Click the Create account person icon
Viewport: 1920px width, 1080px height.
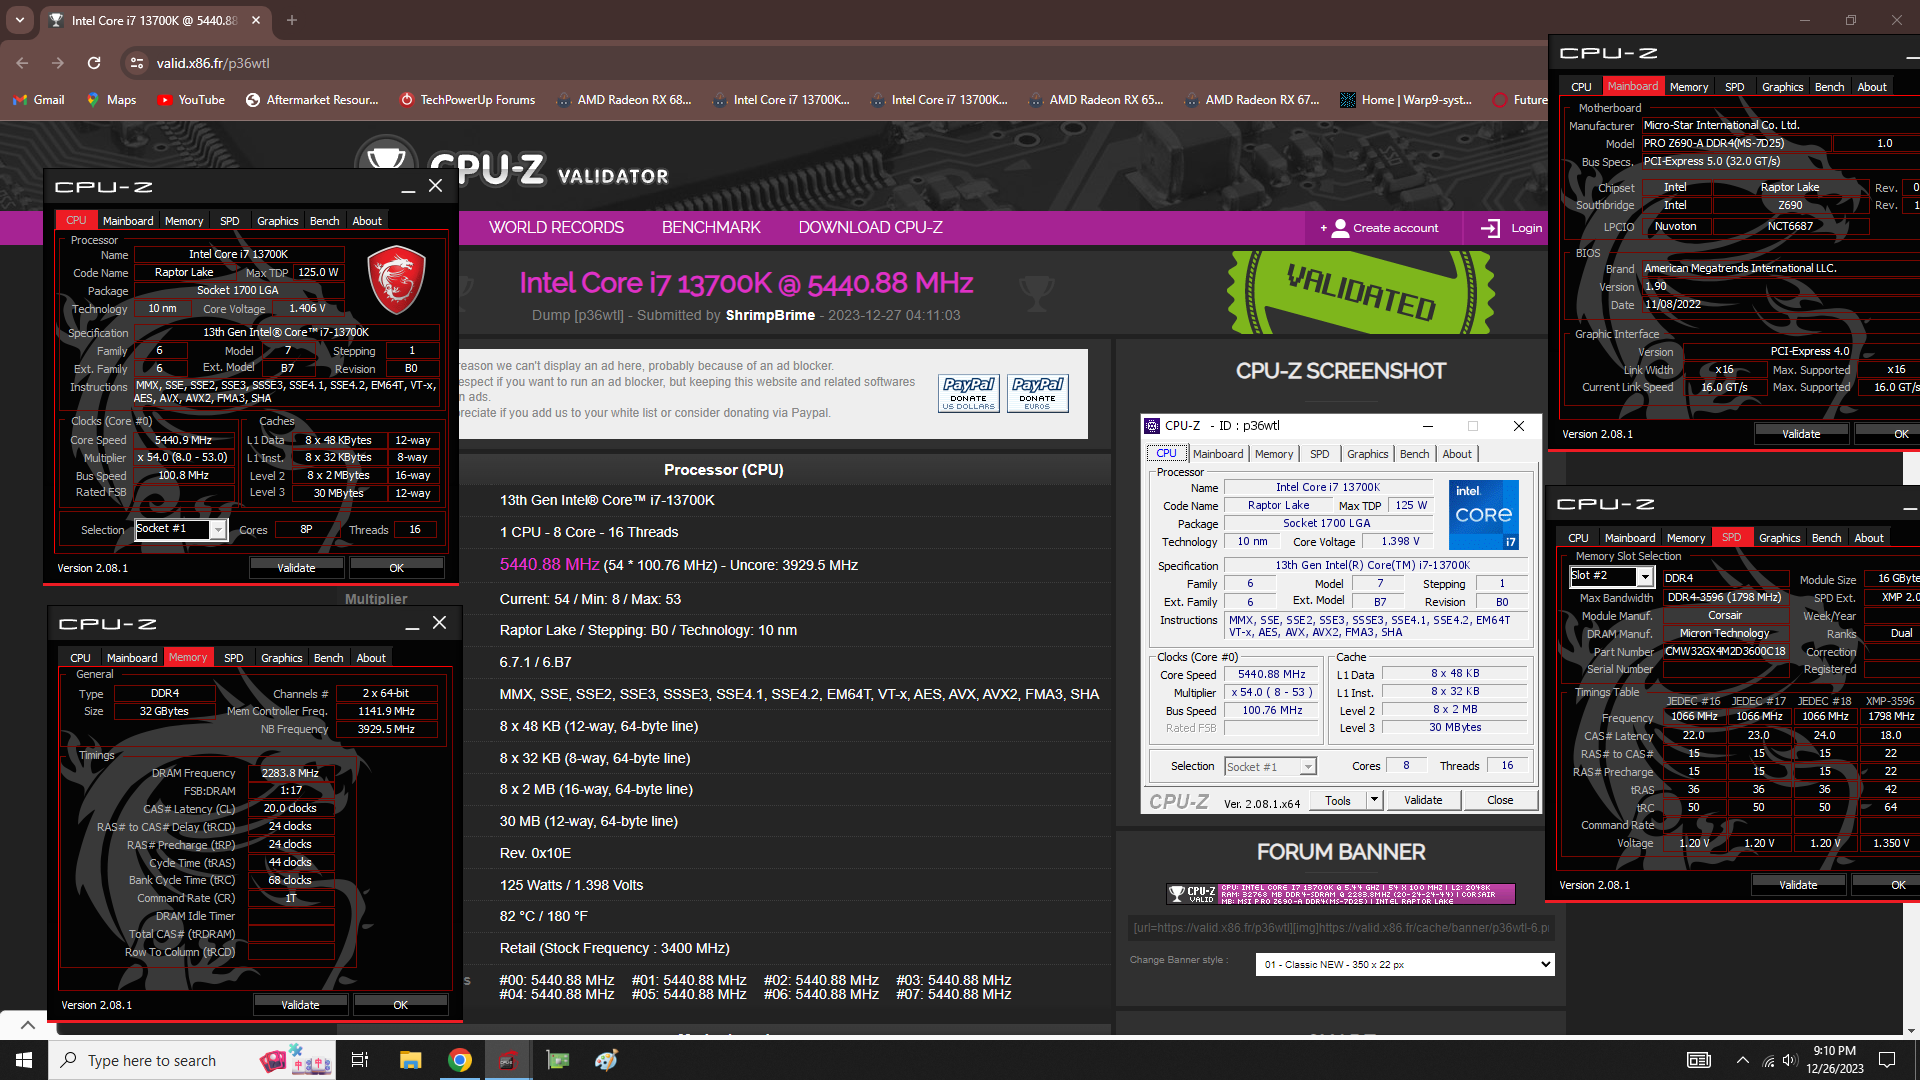pyautogui.click(x=1340, y=228)
